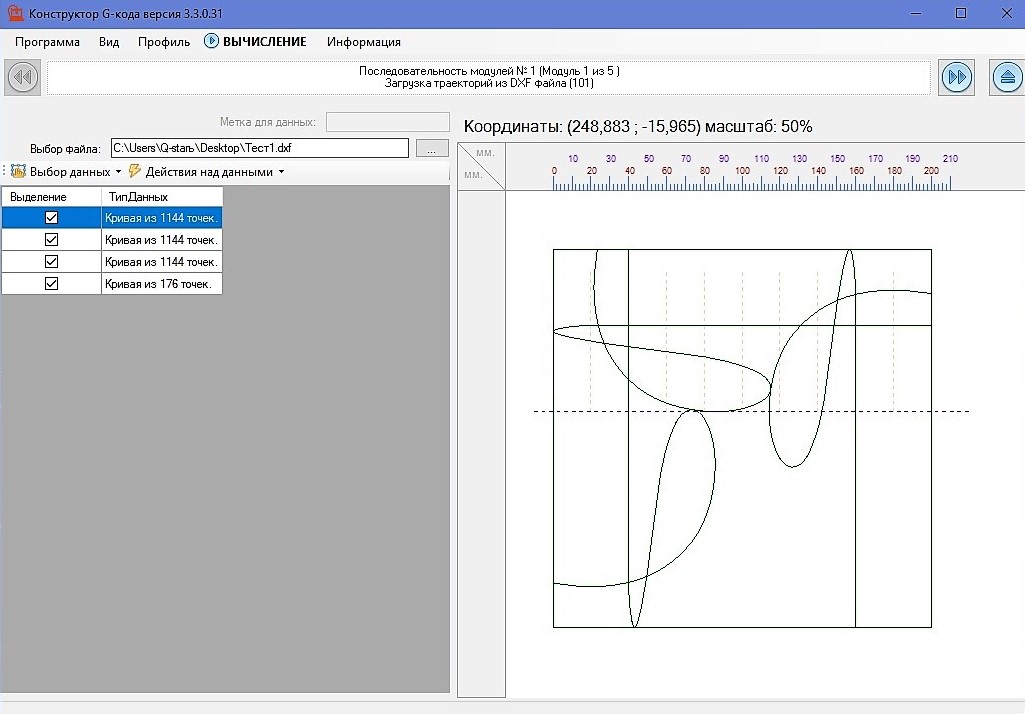Open the Вид menu
The width and height of the screenshot is (1025, 714).
109,42
